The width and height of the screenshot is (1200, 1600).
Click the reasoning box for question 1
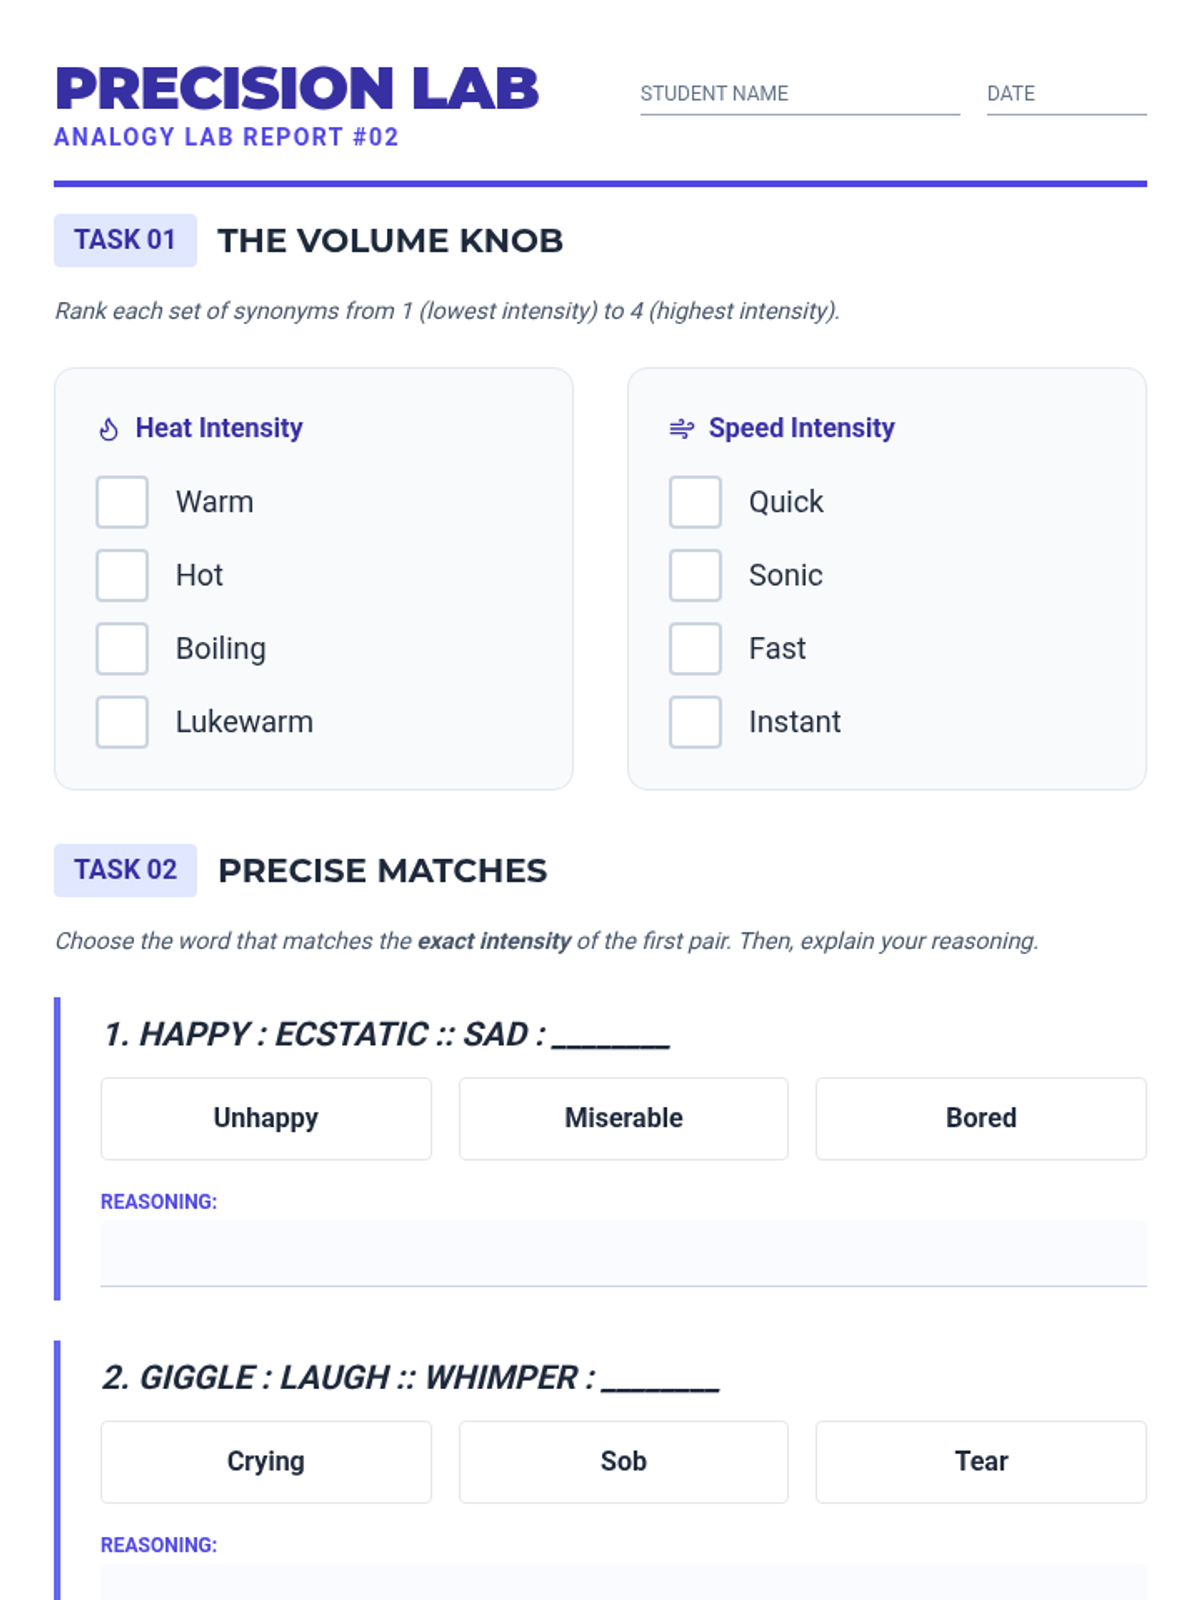623,1253
